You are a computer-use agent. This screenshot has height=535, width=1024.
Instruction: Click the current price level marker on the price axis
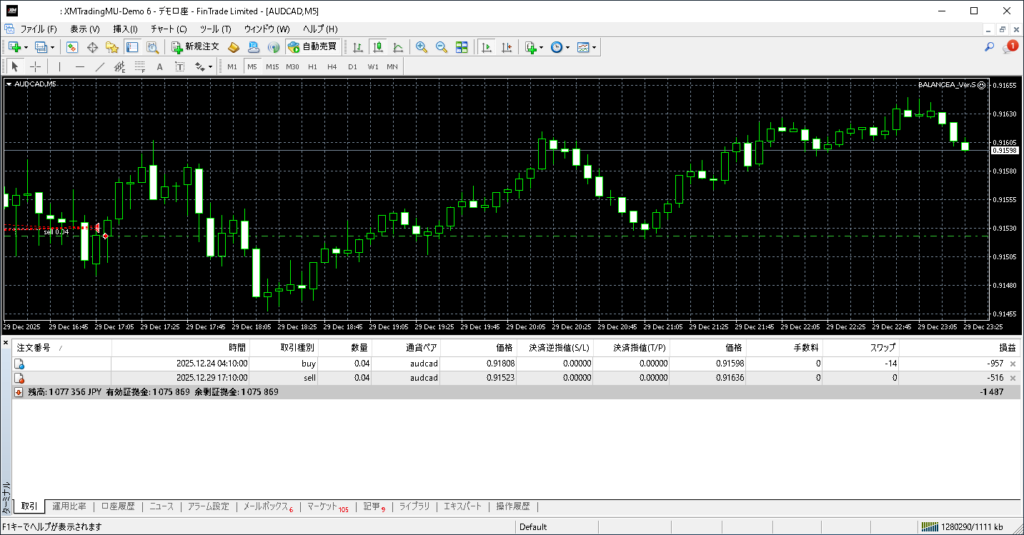[x=1003, y=150]
